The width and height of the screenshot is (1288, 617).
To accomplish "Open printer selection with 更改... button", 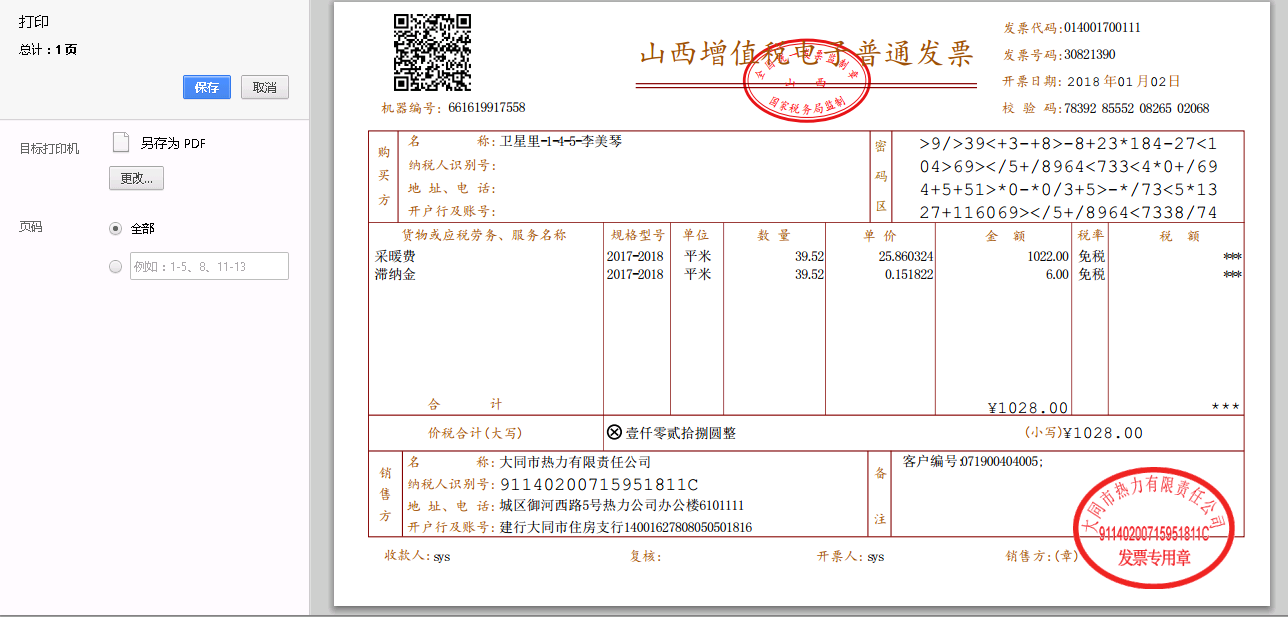I will [136, 178].
